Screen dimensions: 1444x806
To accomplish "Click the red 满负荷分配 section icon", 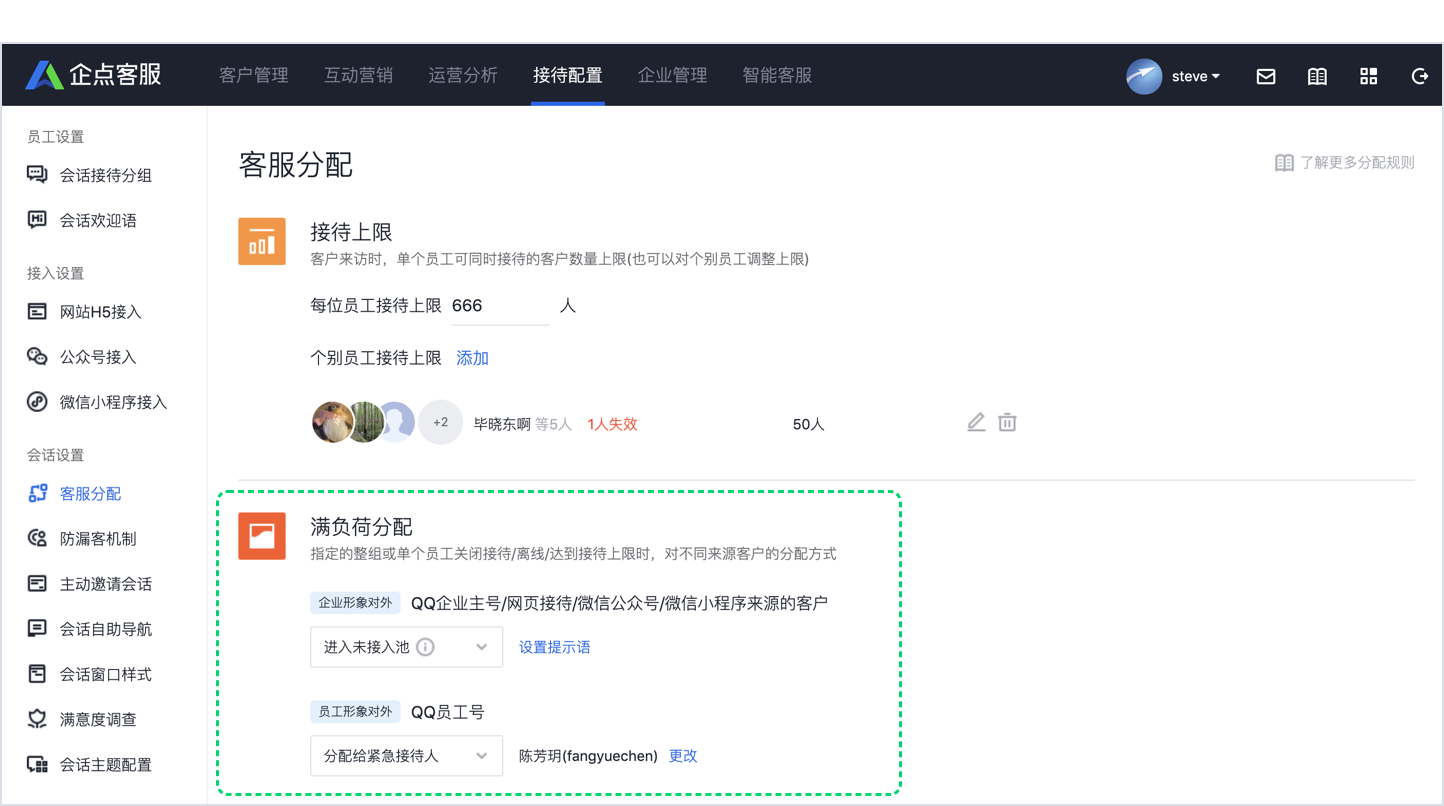I will tap(262, 536).
